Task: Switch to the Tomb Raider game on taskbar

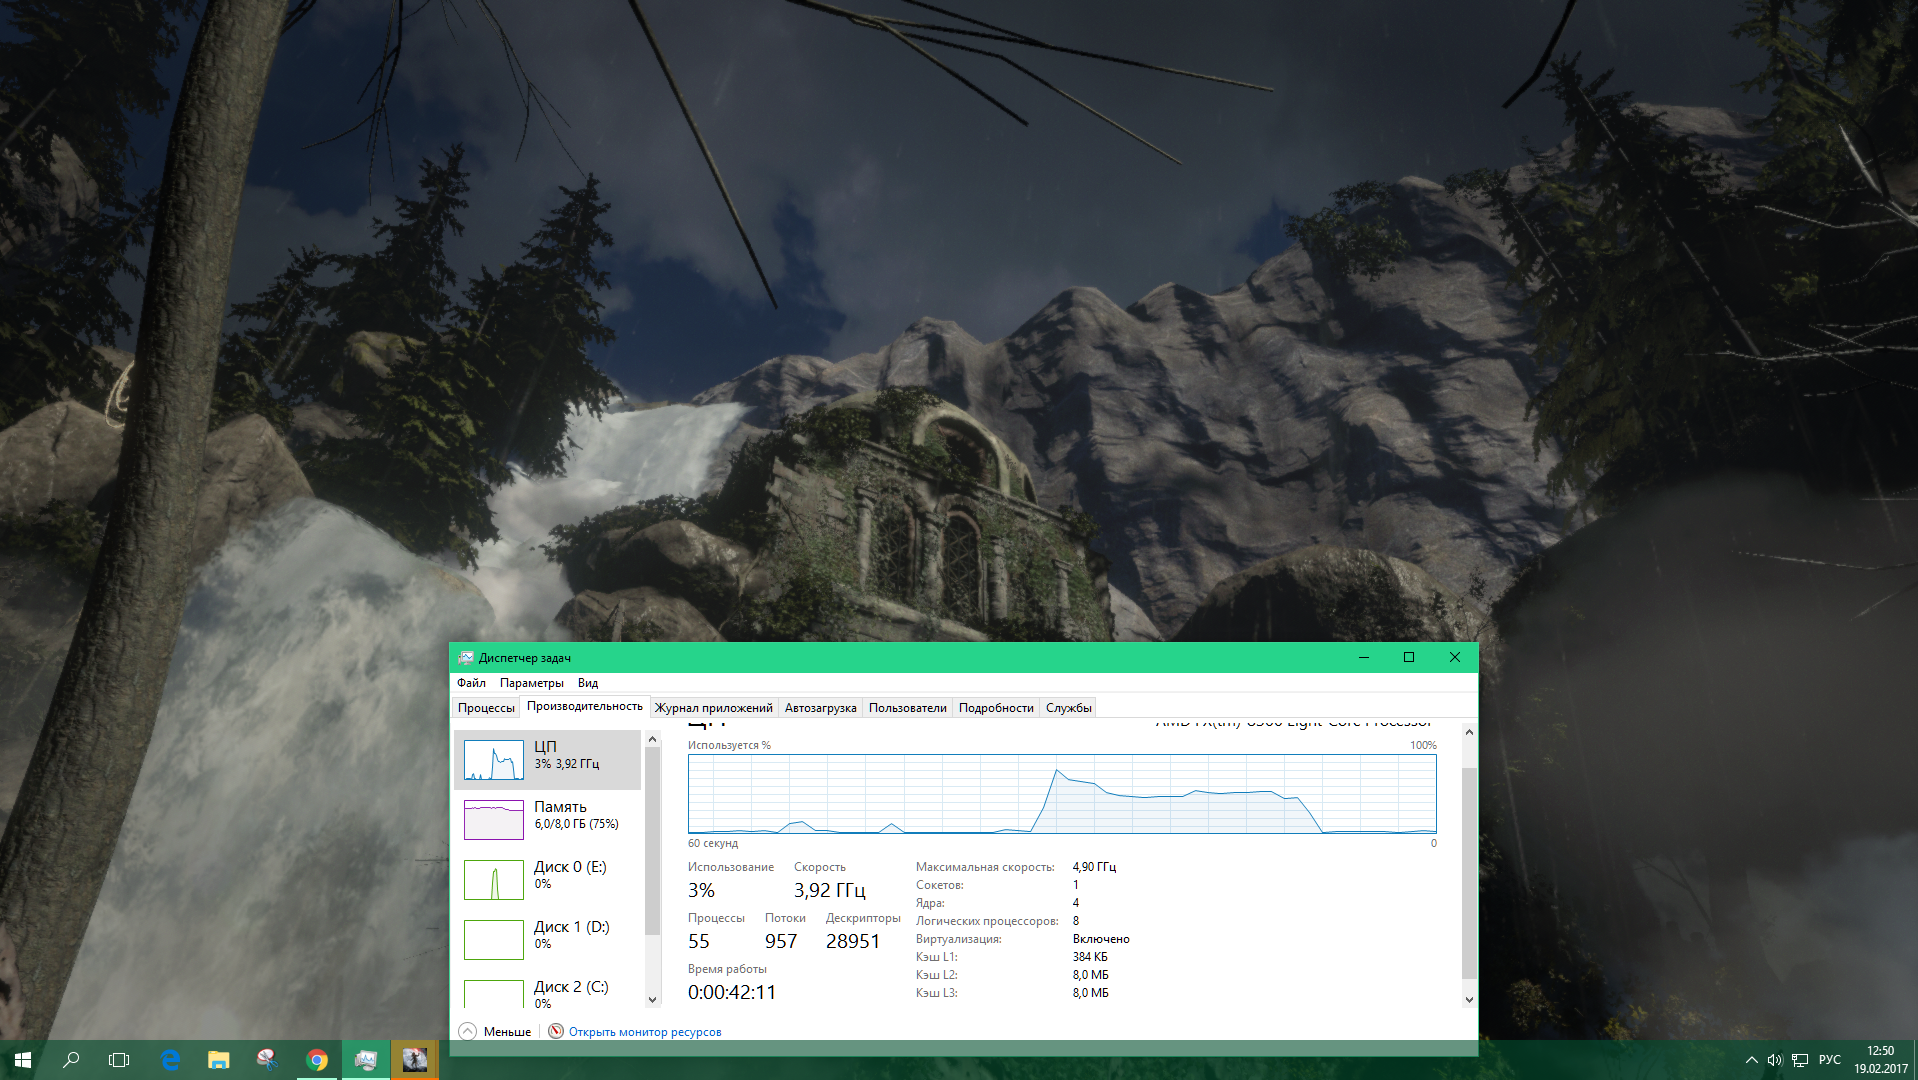Action: tap(415, 1060)
